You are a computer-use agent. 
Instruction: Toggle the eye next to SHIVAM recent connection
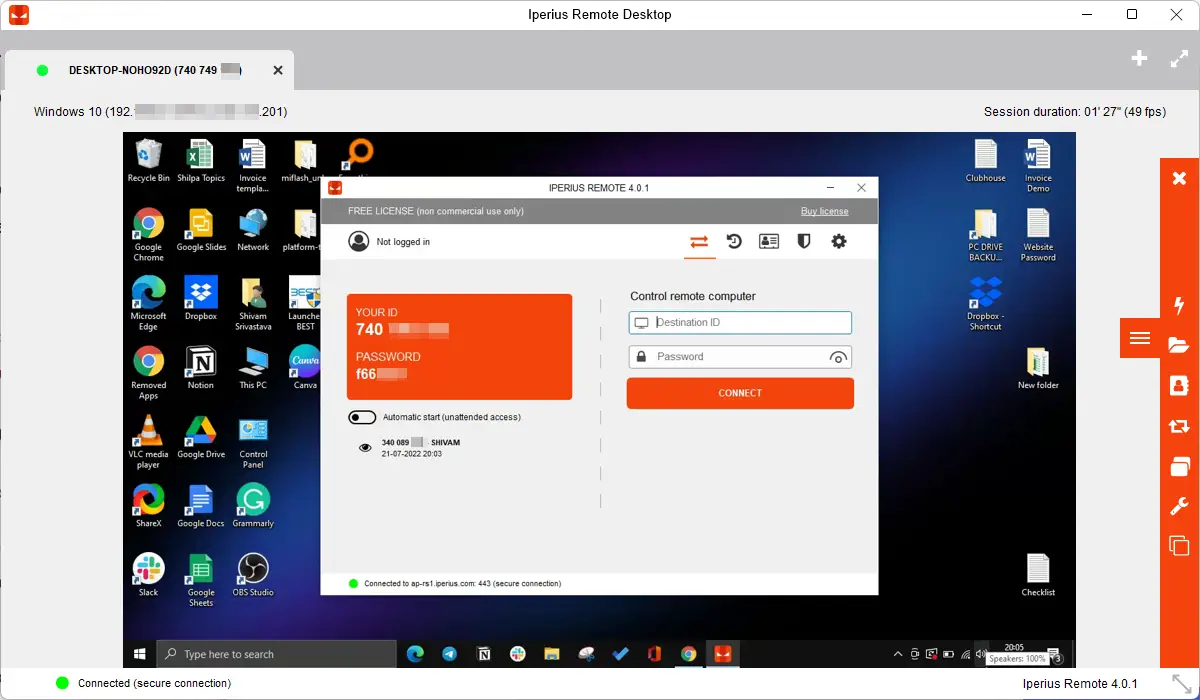pos(365,447)
